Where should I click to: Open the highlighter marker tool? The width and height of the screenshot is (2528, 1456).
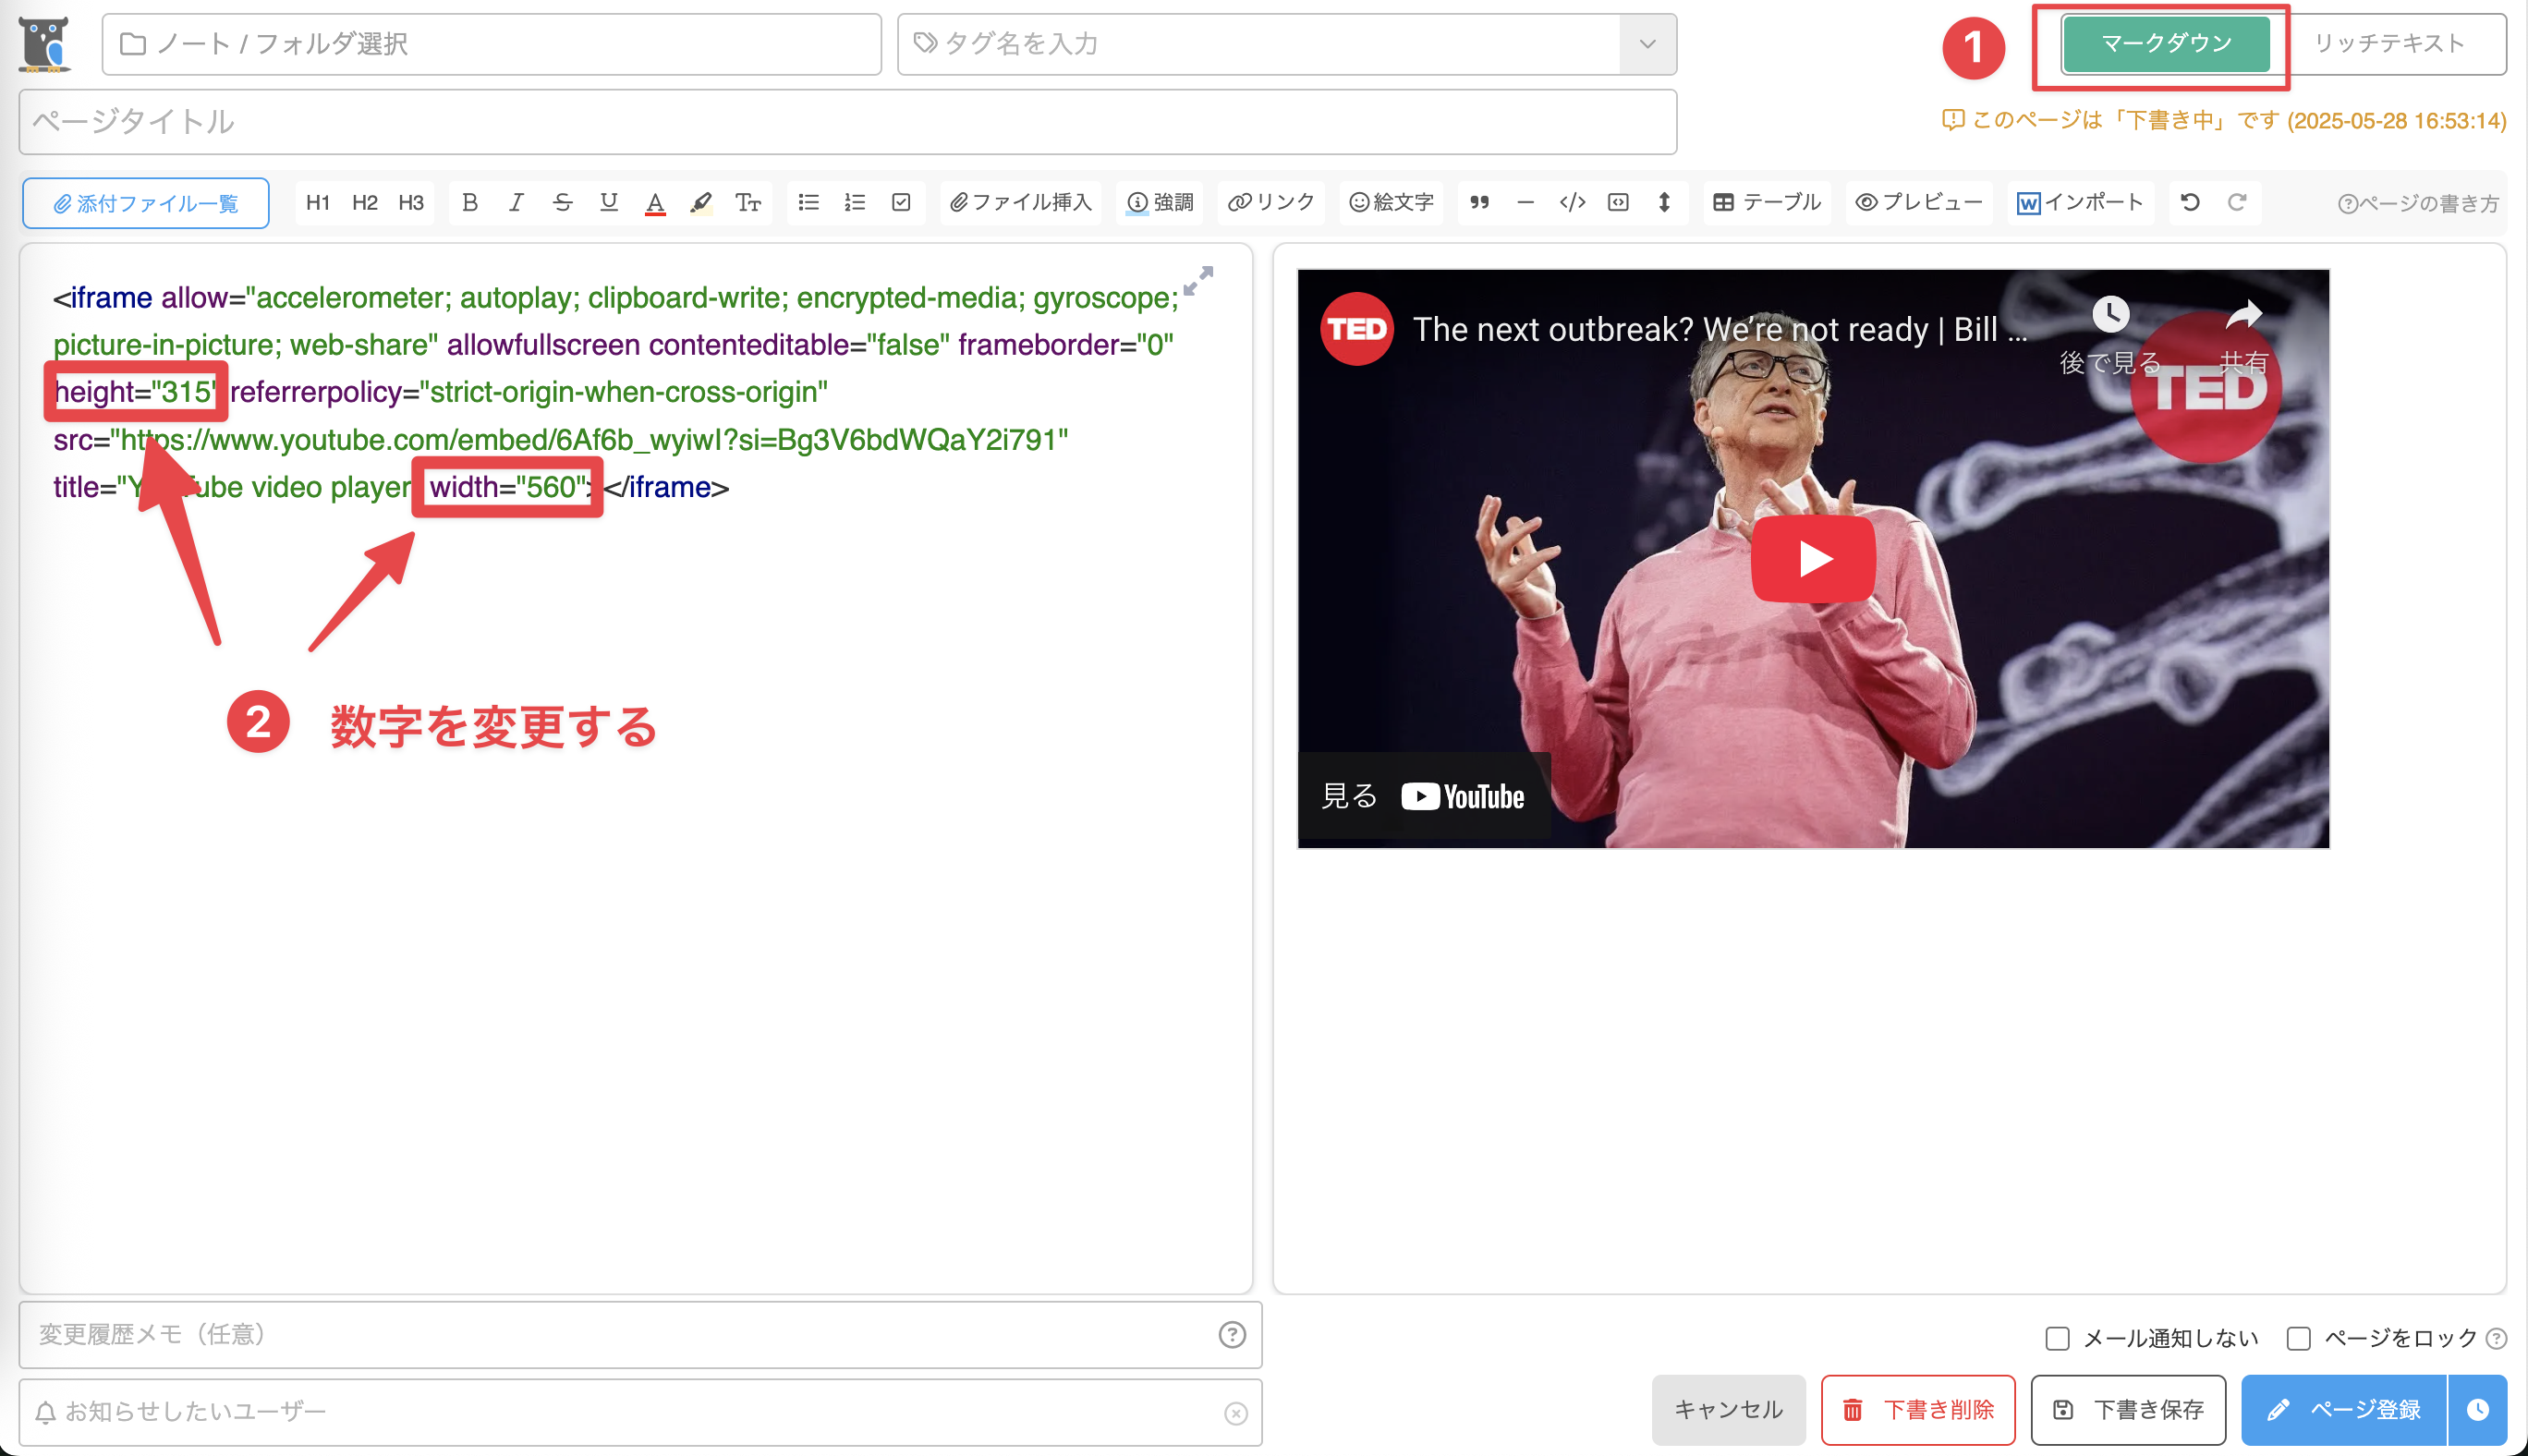point(701,203)
